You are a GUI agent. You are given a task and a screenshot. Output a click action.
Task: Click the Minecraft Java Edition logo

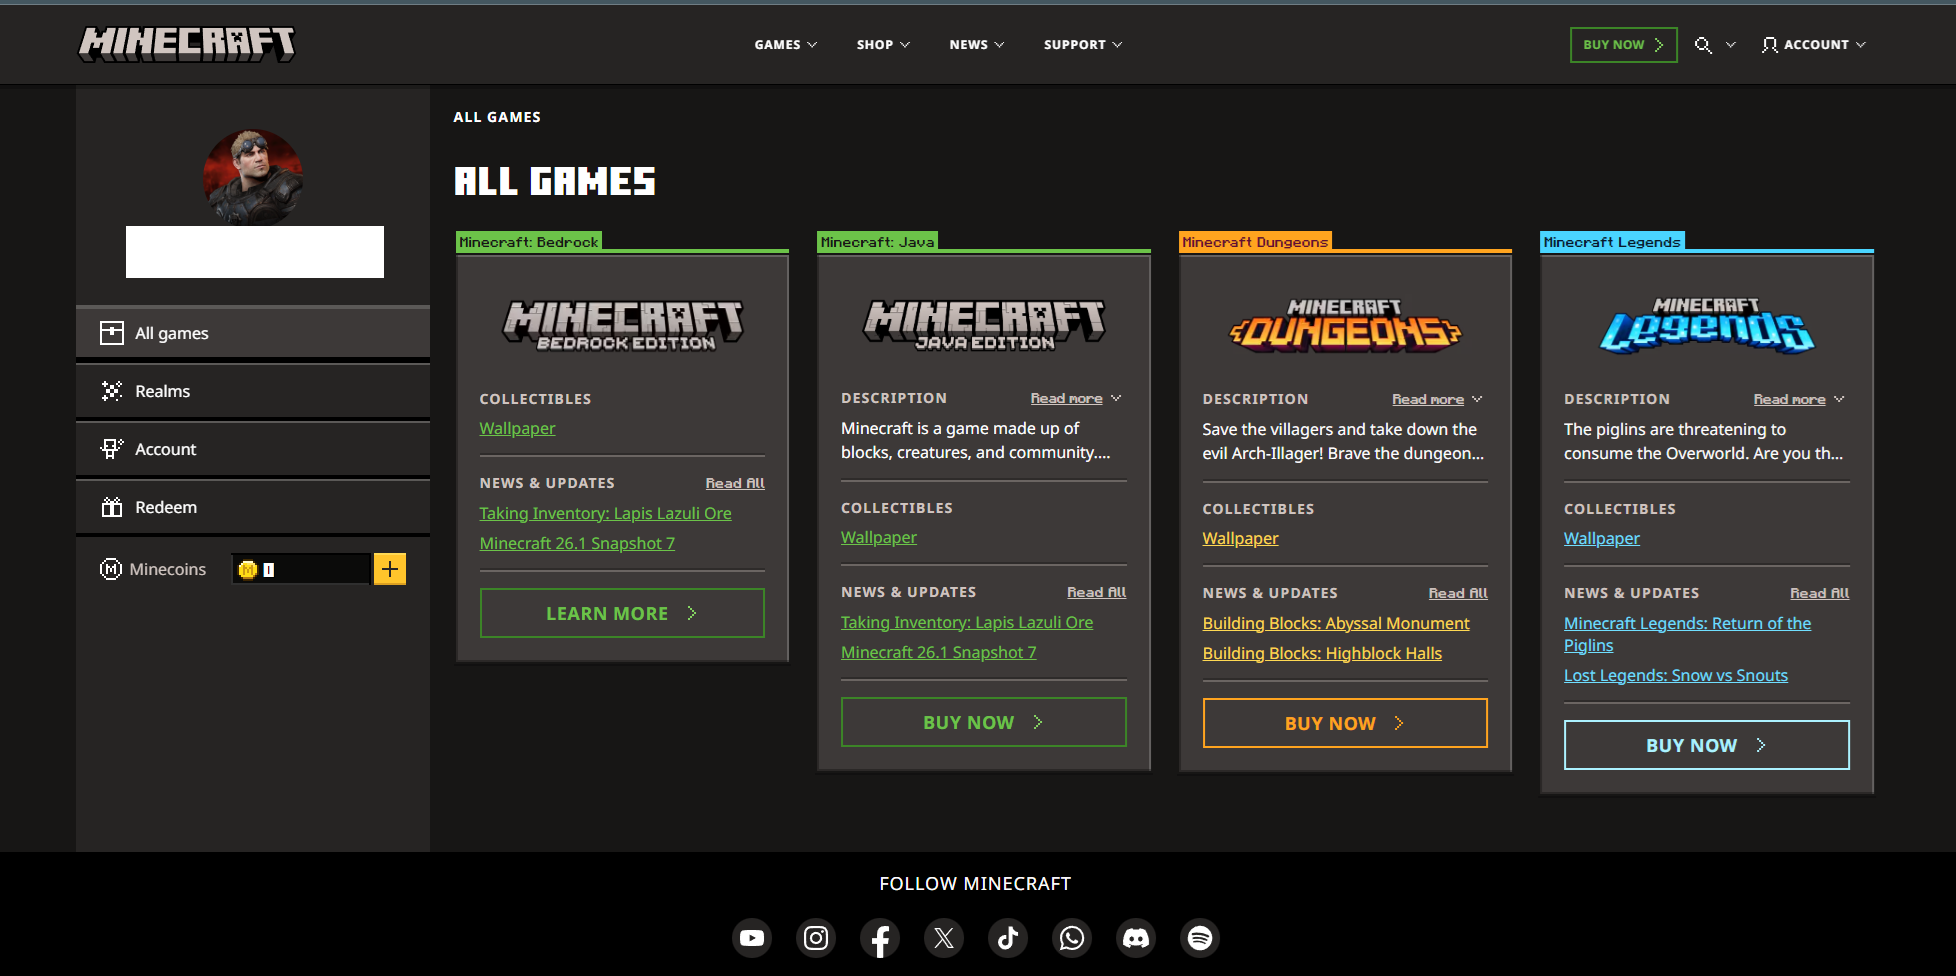pyautogui.click(x=985, y=326)
